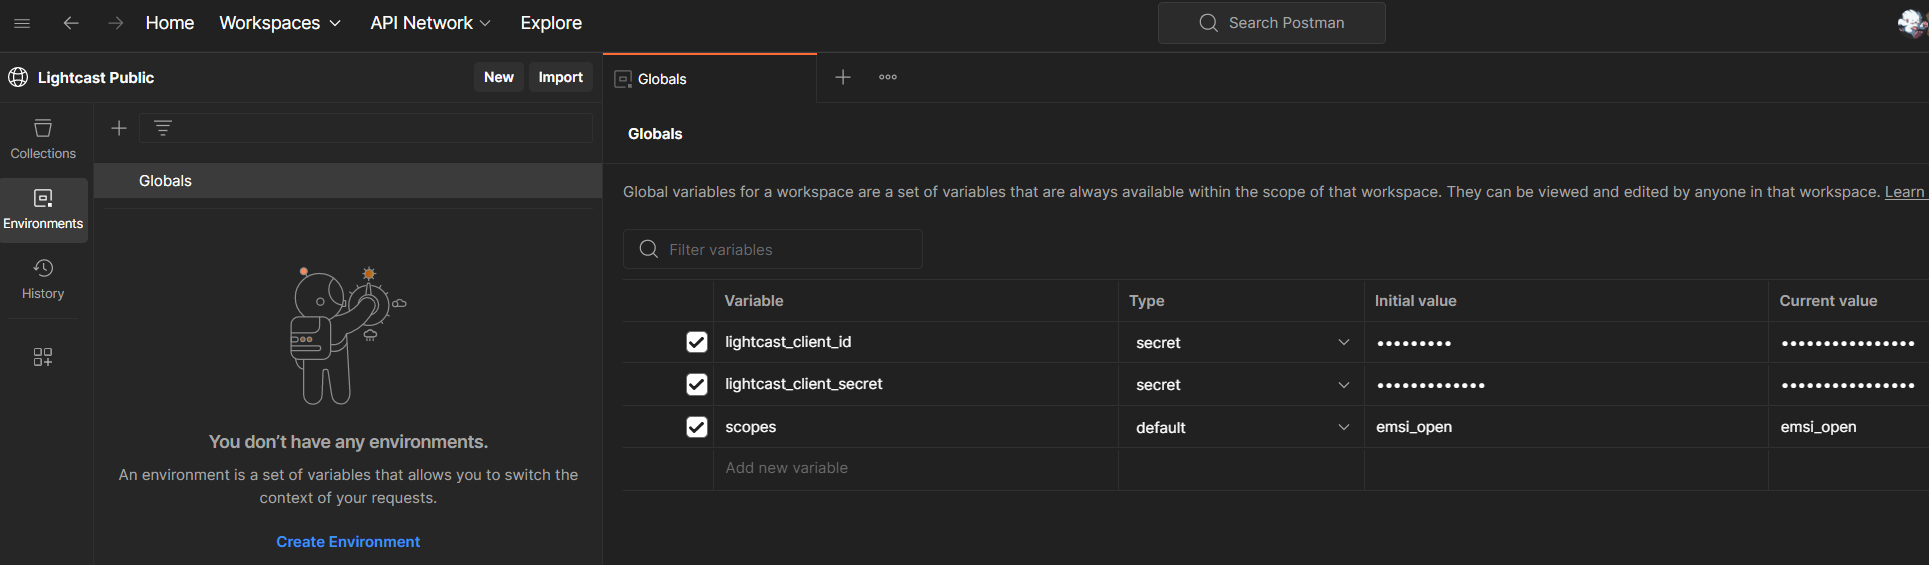This screenshot has height=565, width=1929.
Task: Uncheck the scopes variable checkbox
Action: click(697, 427)
